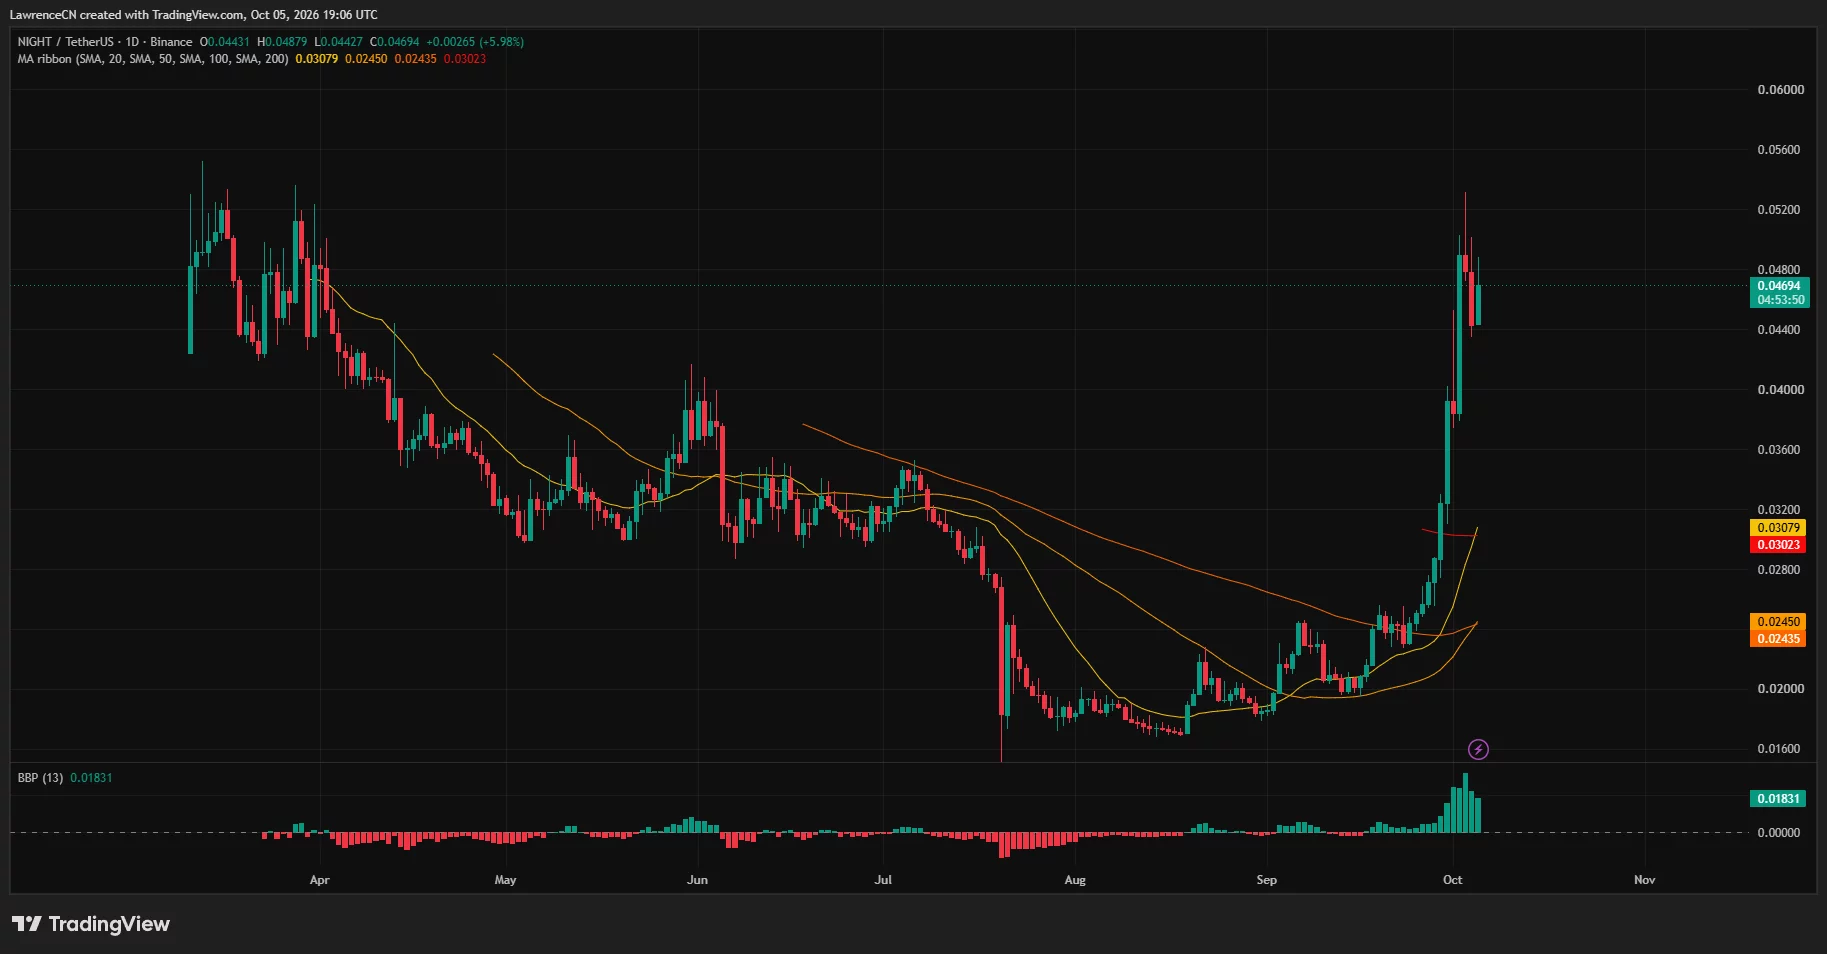Click the Aug label on the time axis

click(1075, 880)
